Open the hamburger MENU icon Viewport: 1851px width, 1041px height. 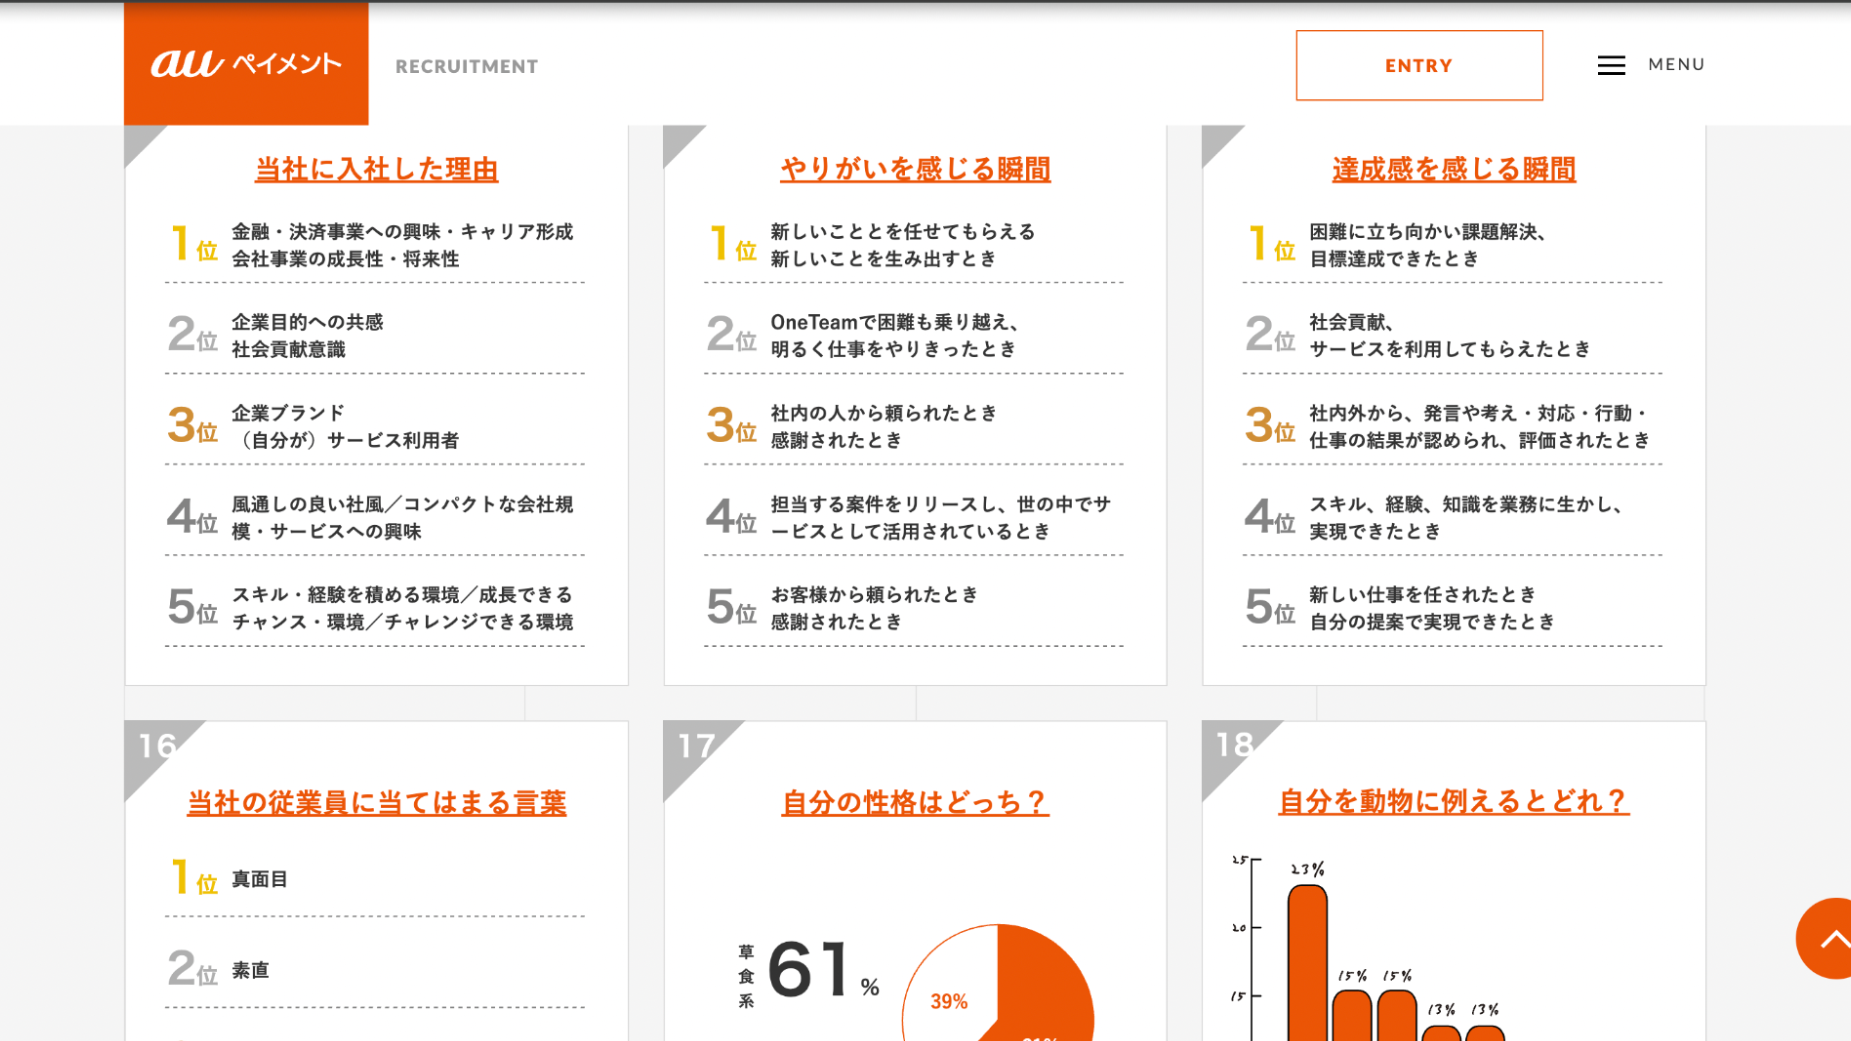[1611, 65]
